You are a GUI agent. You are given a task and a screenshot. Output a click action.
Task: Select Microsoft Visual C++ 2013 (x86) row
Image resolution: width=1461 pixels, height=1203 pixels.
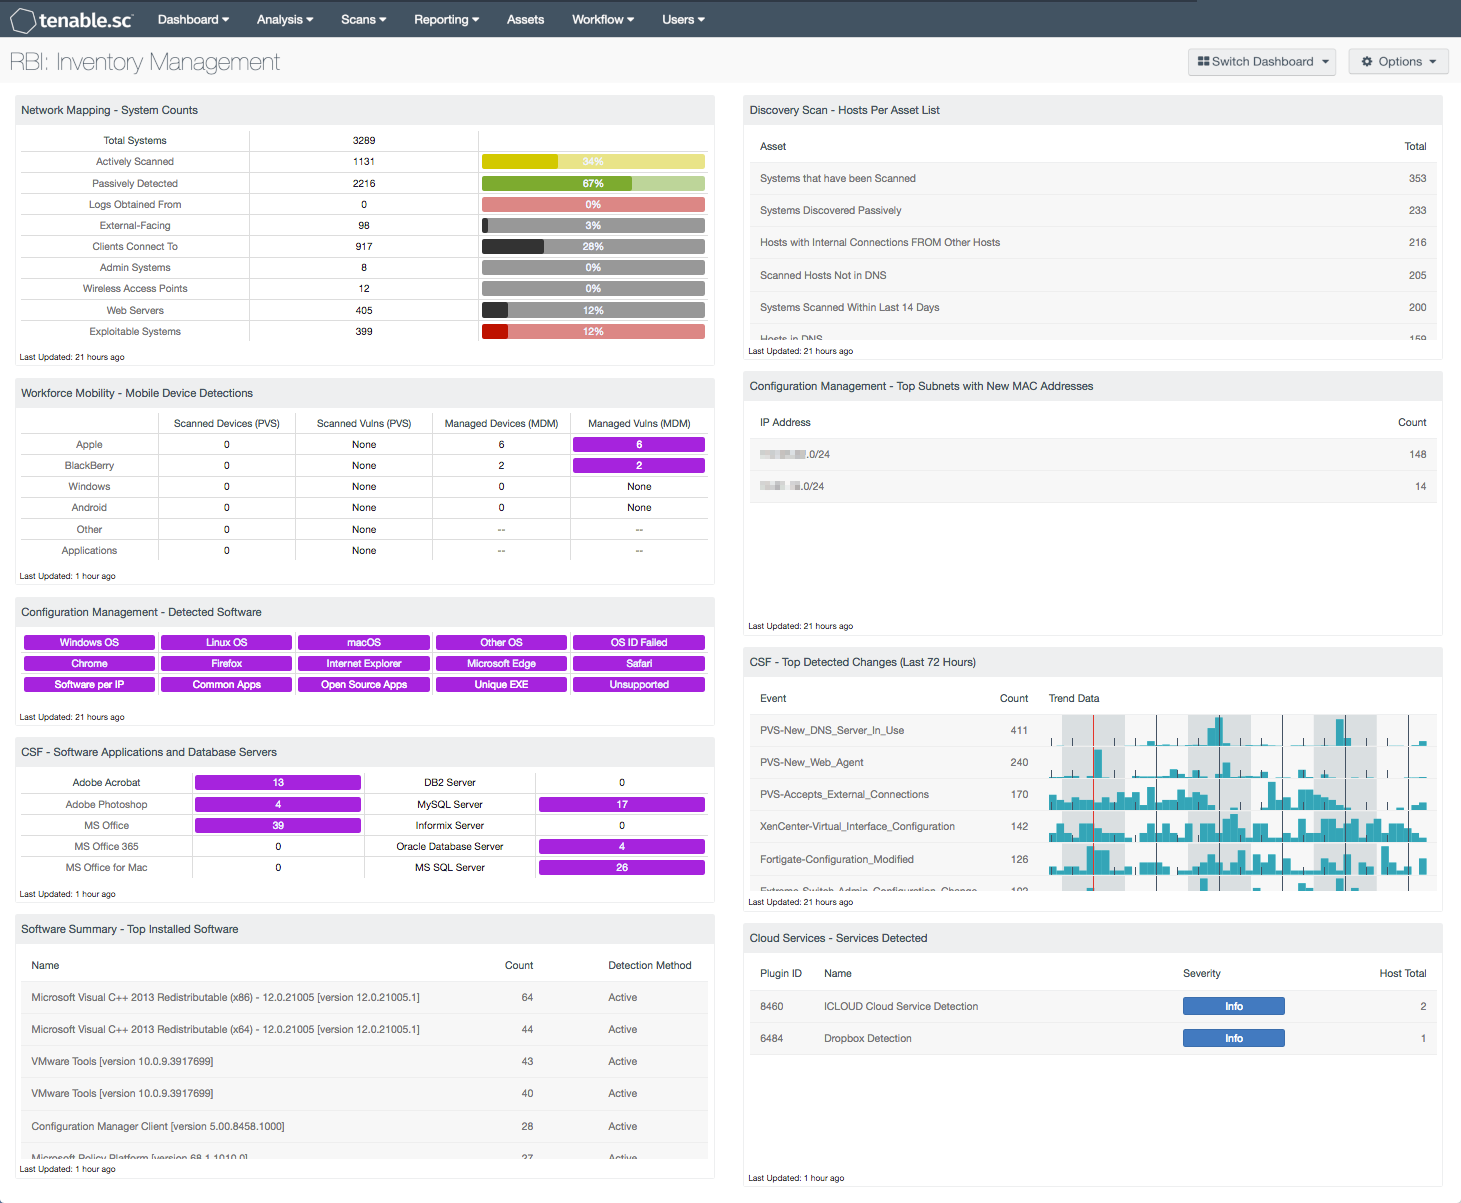364,997
